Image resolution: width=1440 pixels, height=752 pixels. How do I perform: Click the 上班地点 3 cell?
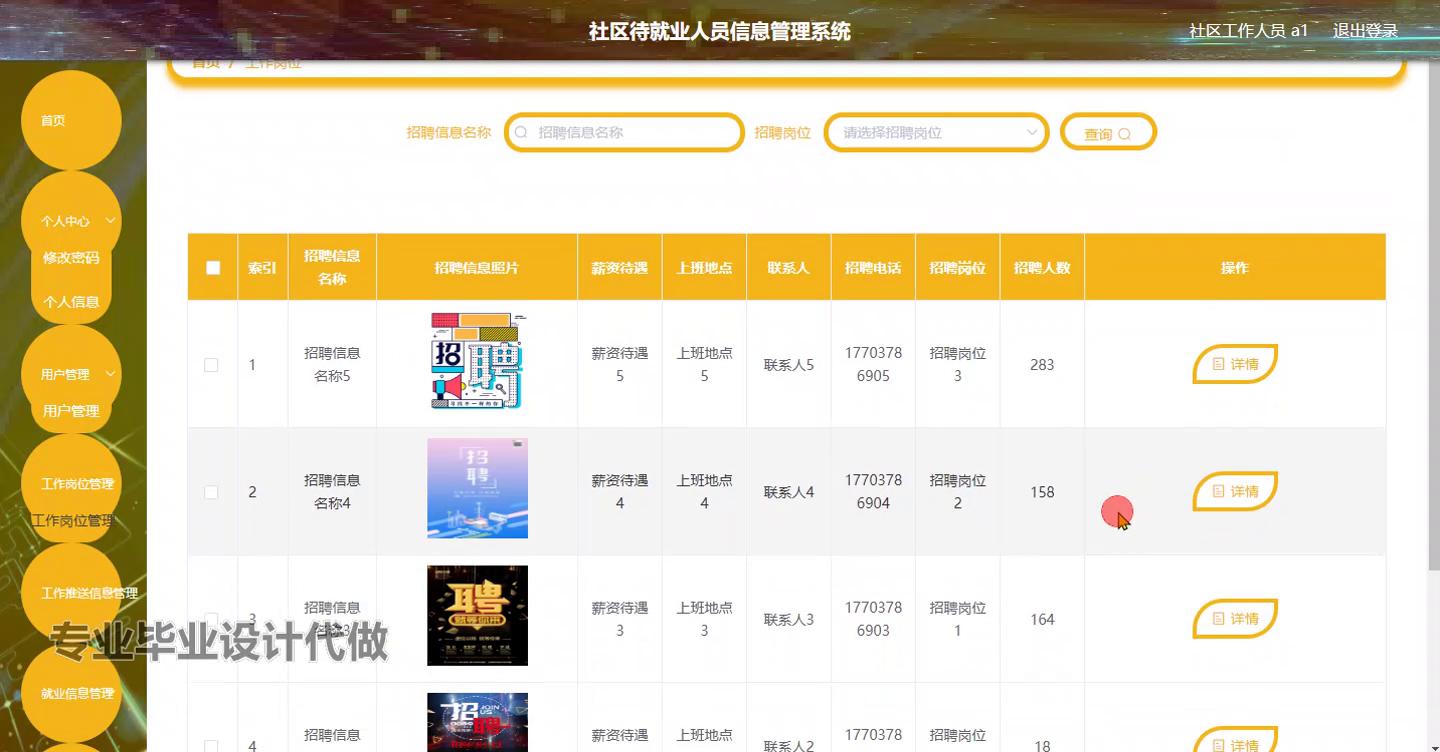[704, 618]
